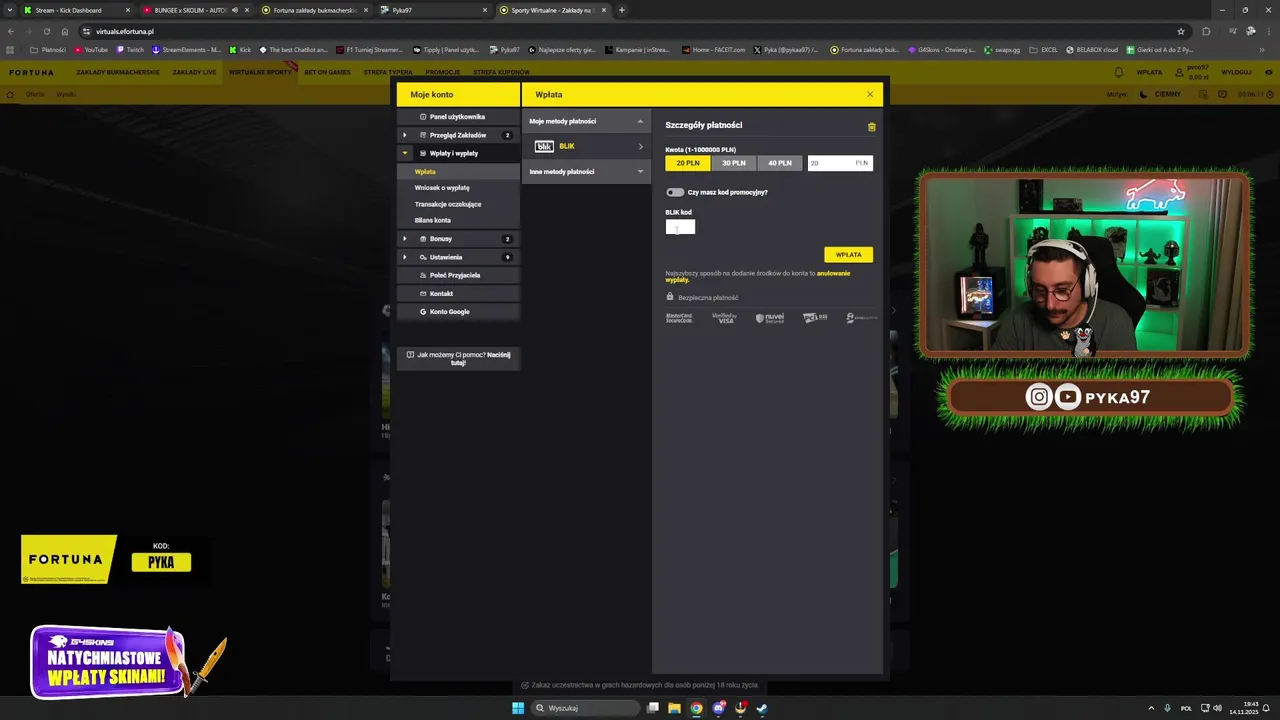Open BET ON GAMES in navigation
This screenshot has width=1280, height=720.
coord(328,72)
